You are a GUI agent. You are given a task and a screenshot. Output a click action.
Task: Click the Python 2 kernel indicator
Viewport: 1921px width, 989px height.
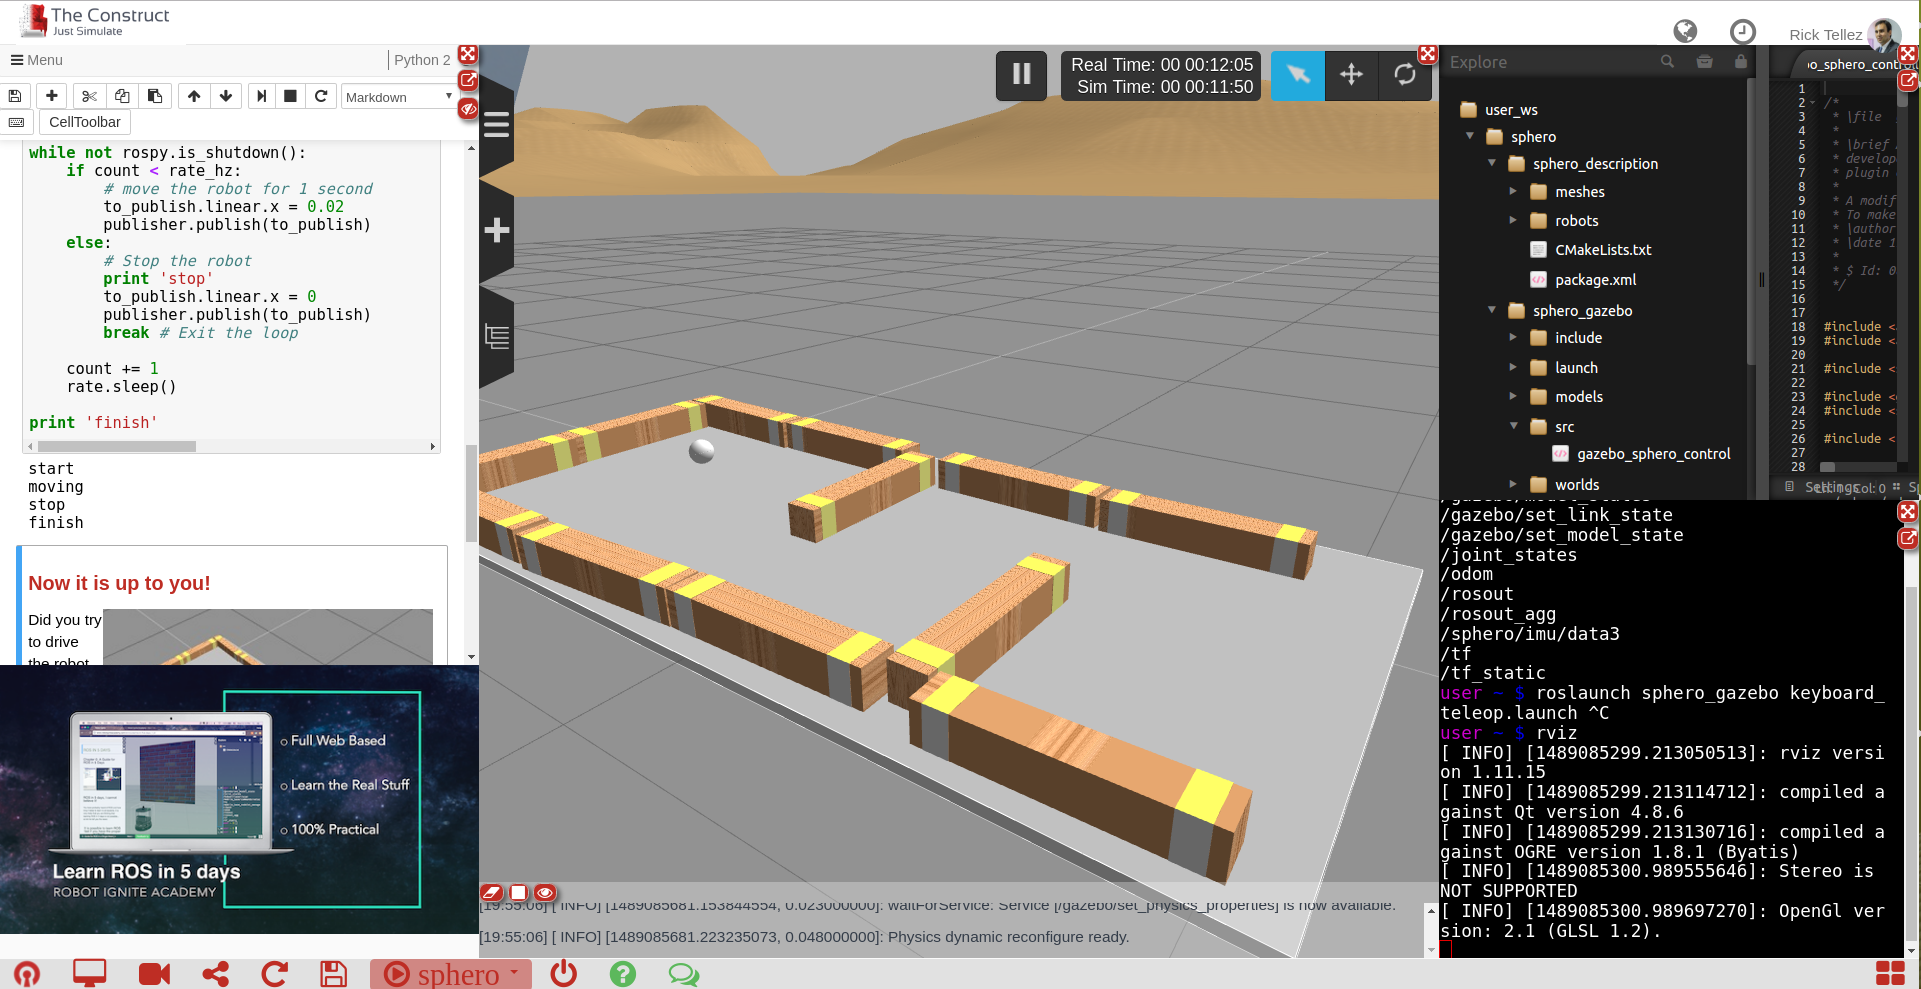(x=422, y=60)
